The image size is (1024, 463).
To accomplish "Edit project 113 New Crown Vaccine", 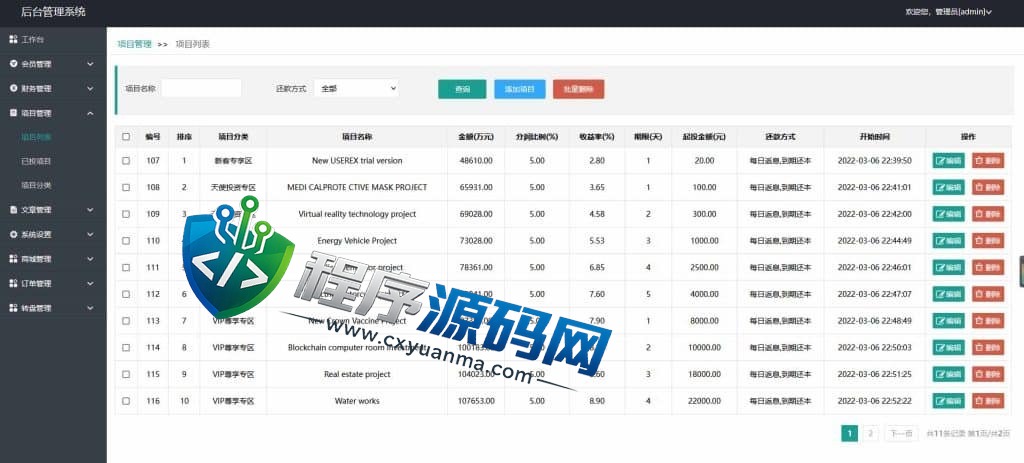I will click(x=948, y=321).
